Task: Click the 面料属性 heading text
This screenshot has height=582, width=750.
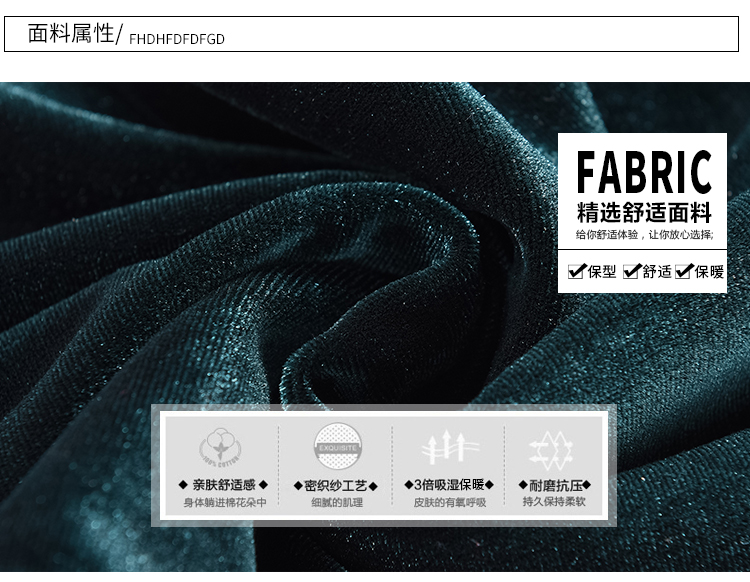Action: tap(71, 33)
